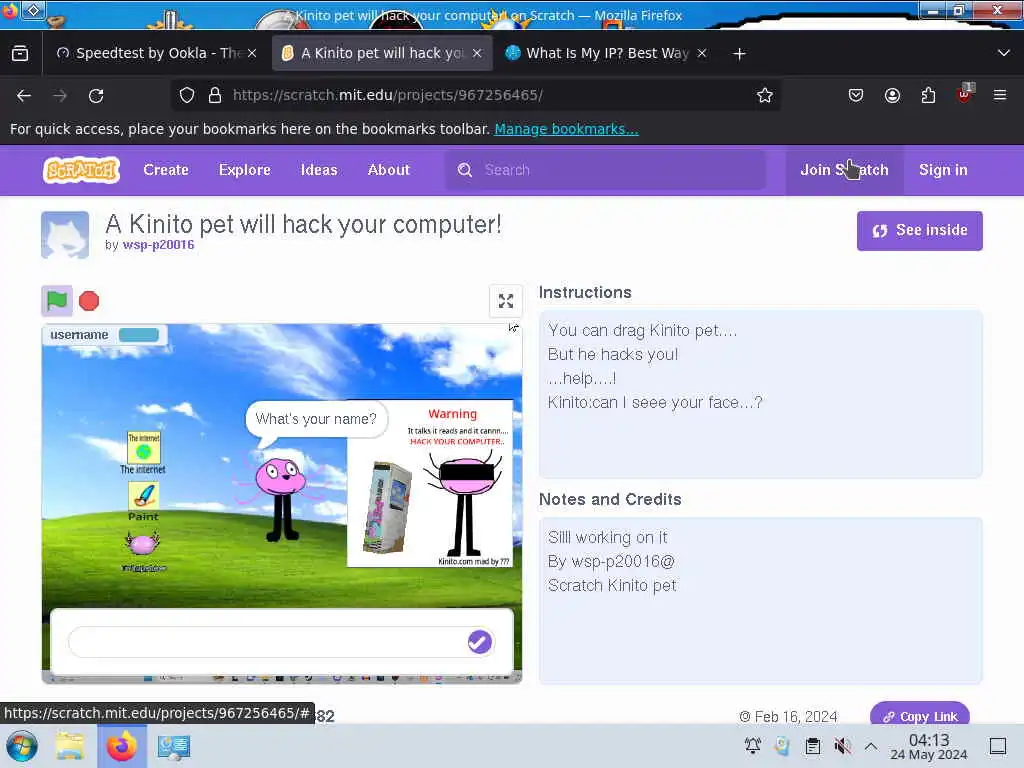
Task: Open the Windows Start button
Action: pos(22,746)
